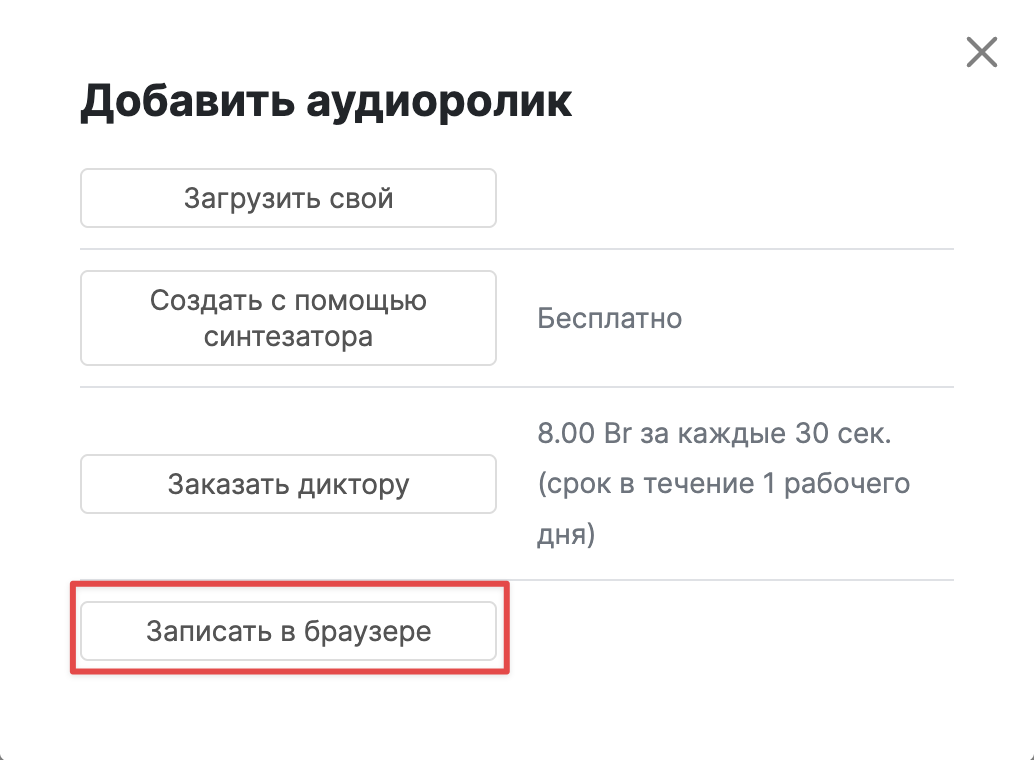This screenshot has width=1034, height=760.
Task: Click the word свой on the upload button
Action: (x=361, y=198)
